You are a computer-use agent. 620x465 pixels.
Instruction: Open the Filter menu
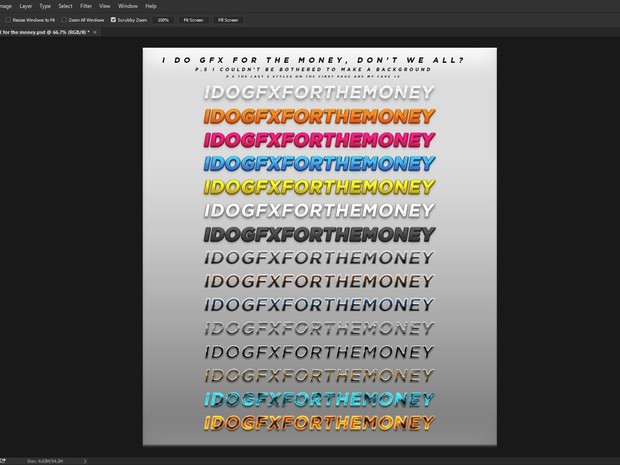click(86, 6)
